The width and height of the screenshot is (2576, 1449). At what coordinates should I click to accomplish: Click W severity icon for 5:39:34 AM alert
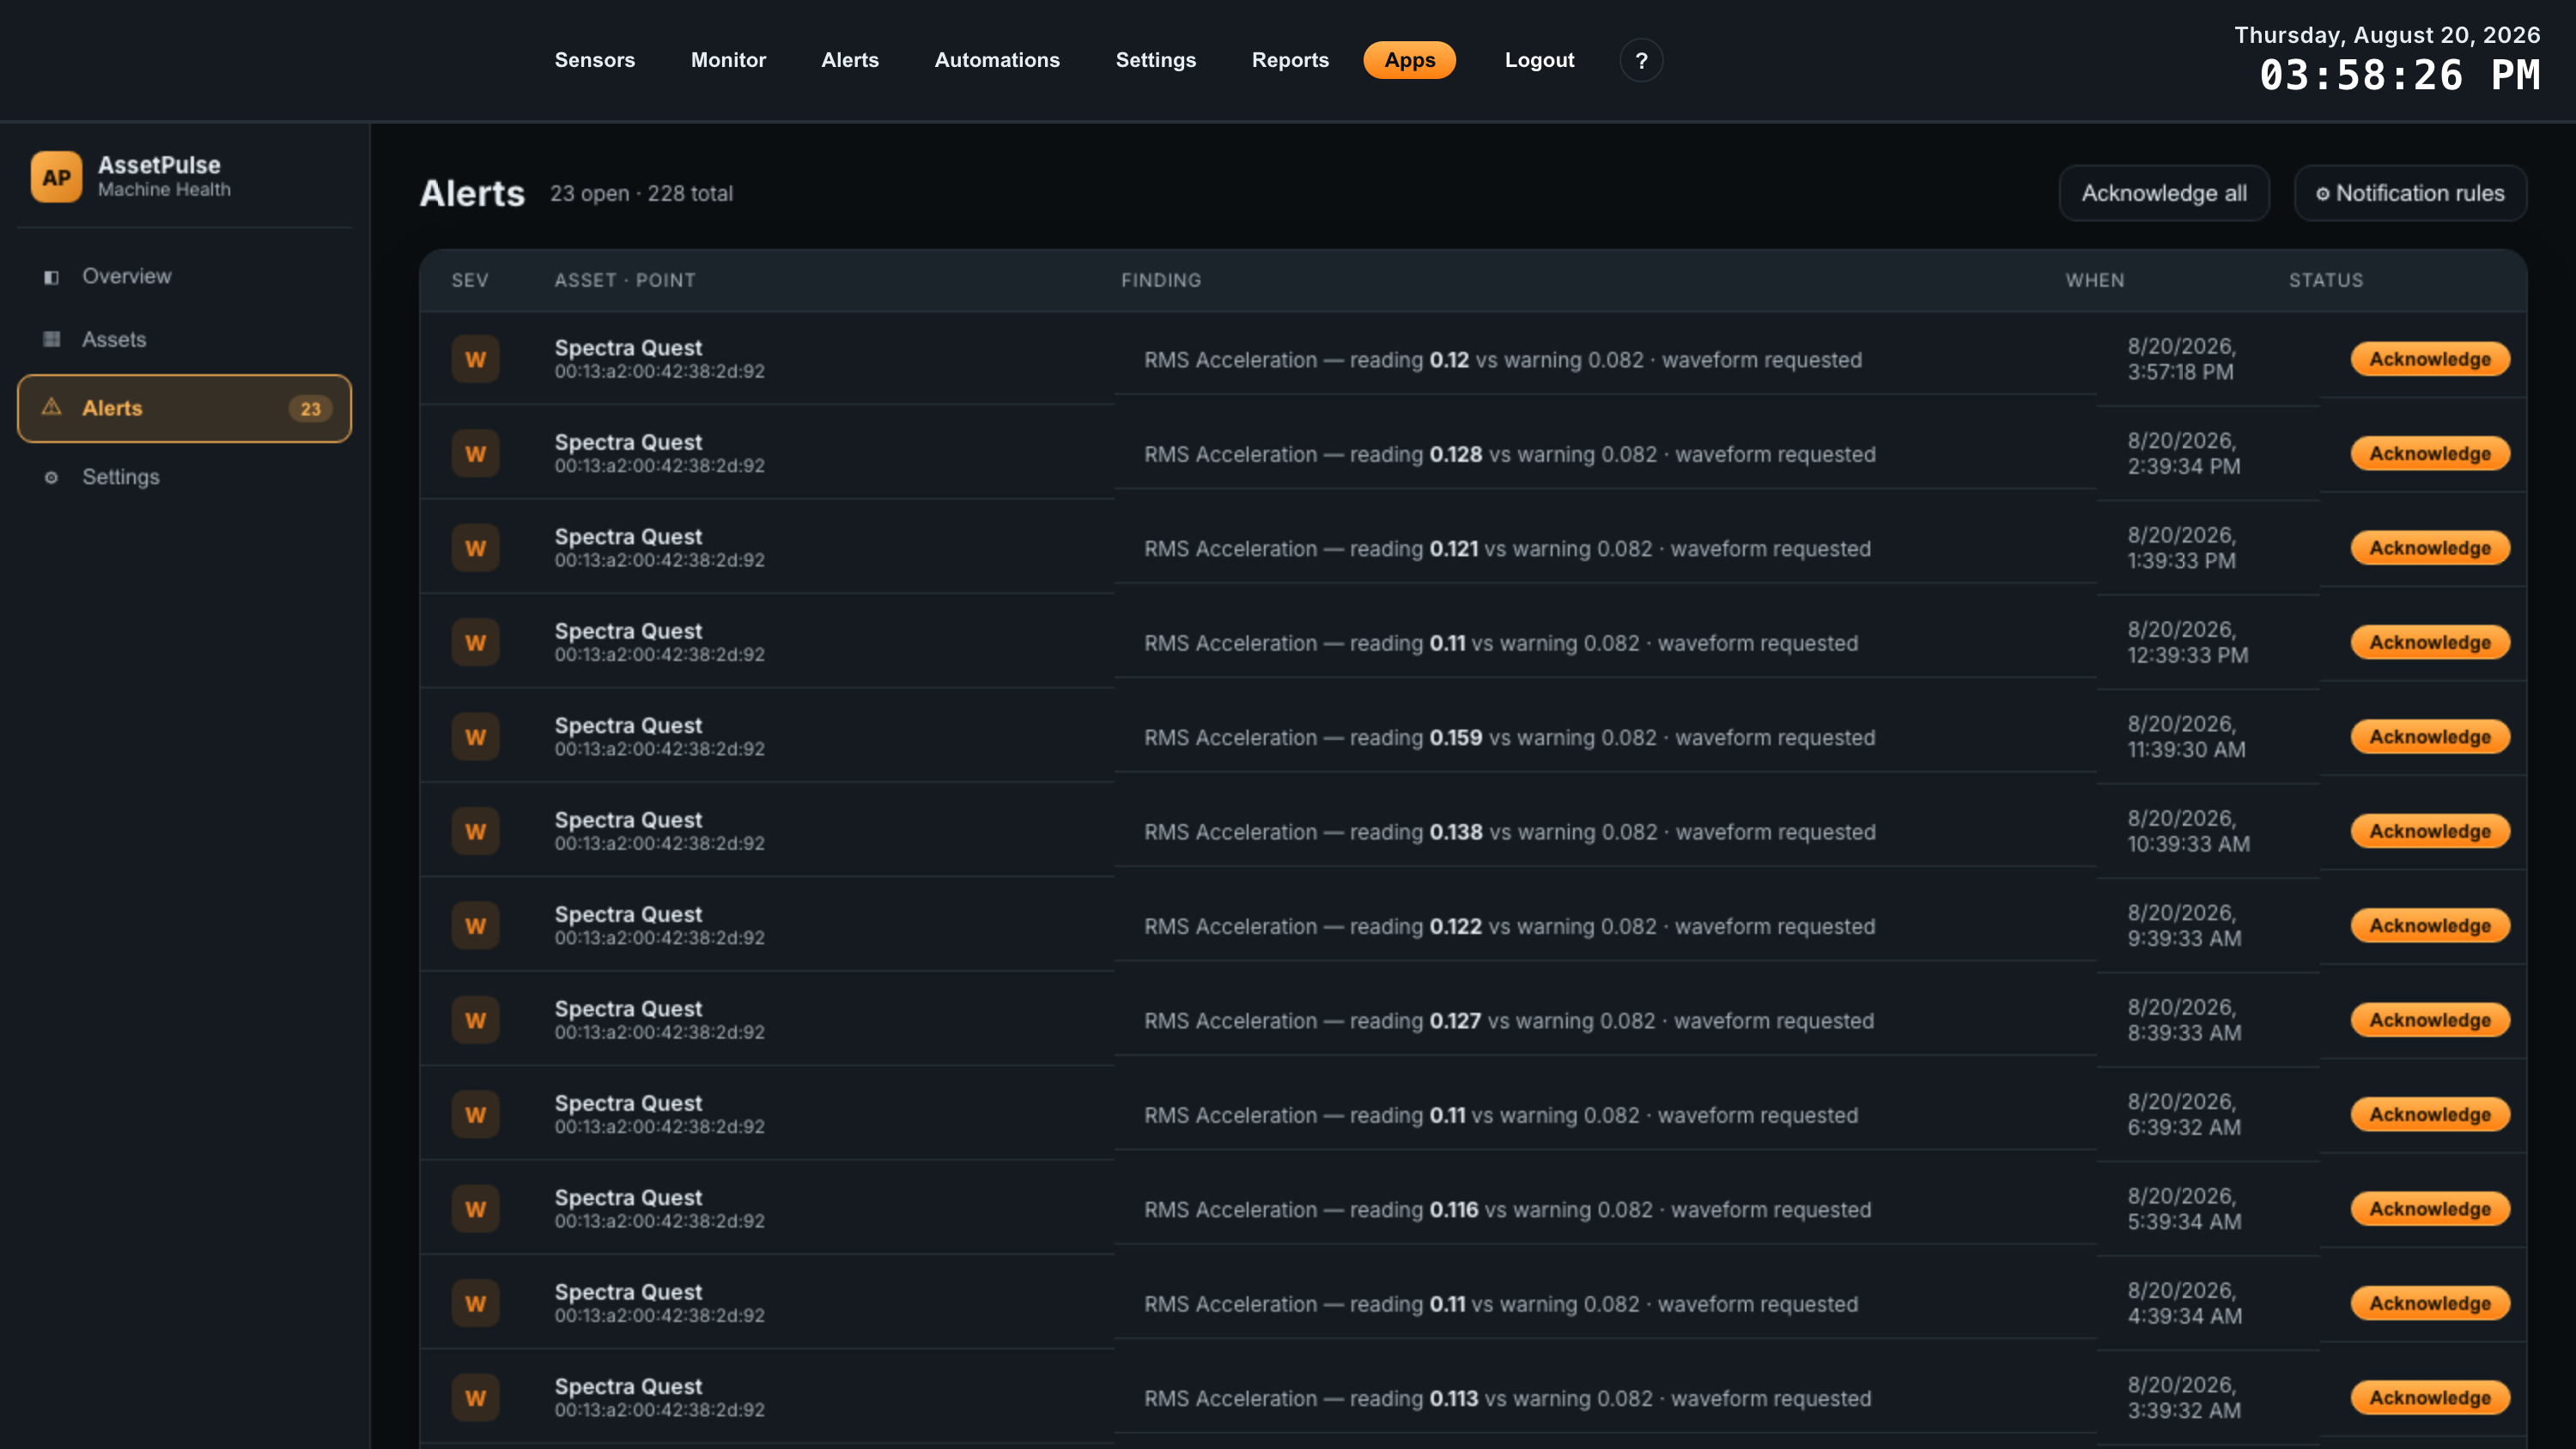(x=475, y=1209)
